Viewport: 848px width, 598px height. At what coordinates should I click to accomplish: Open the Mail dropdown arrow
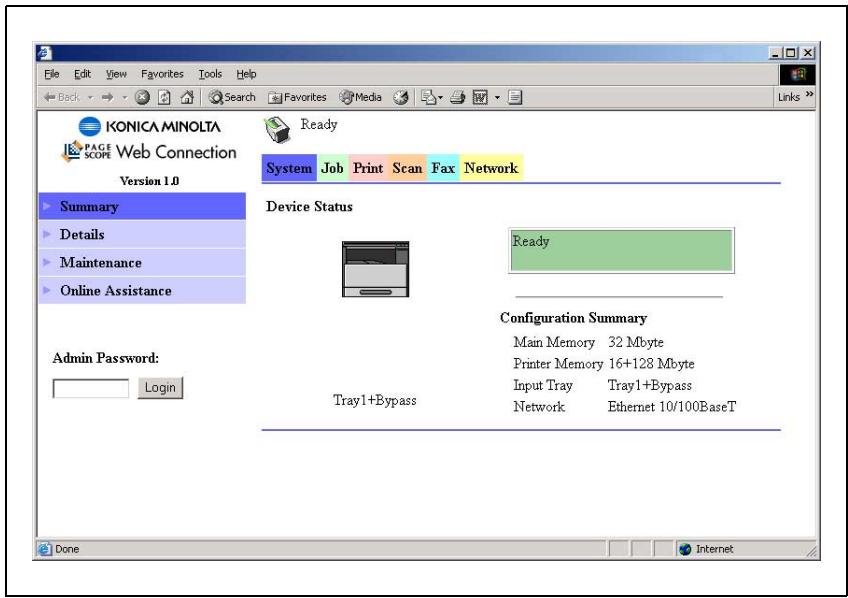point(440,98)
